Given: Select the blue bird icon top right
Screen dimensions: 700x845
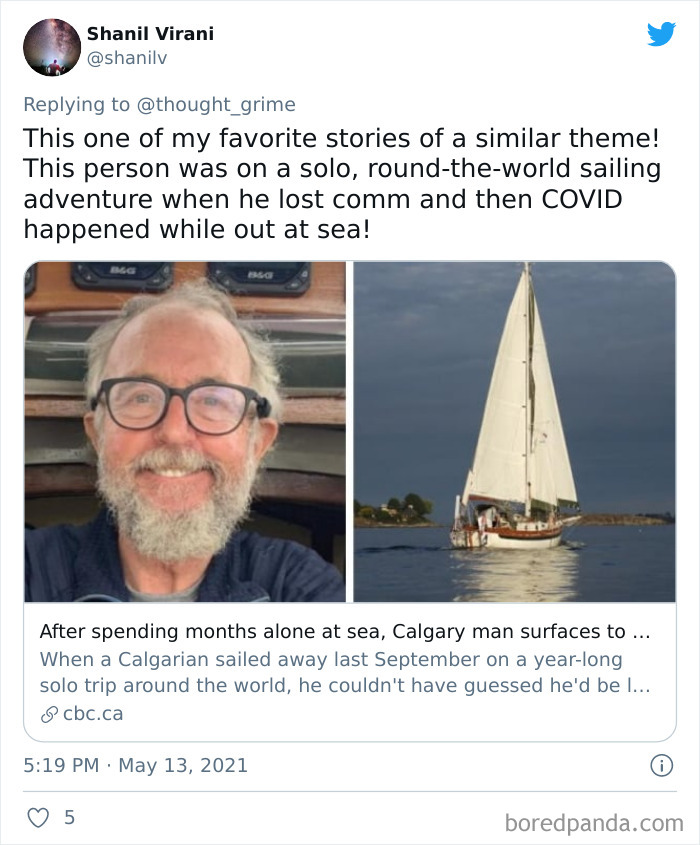Looking at the screenshot, I should 662,35.
